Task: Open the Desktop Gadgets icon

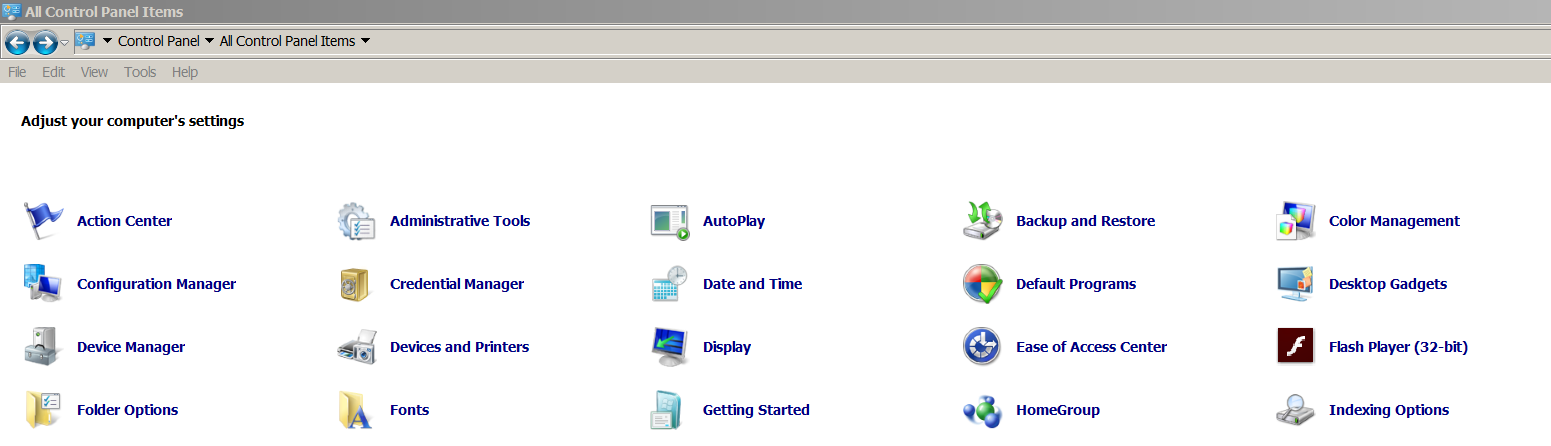Action: [1295, 284]
